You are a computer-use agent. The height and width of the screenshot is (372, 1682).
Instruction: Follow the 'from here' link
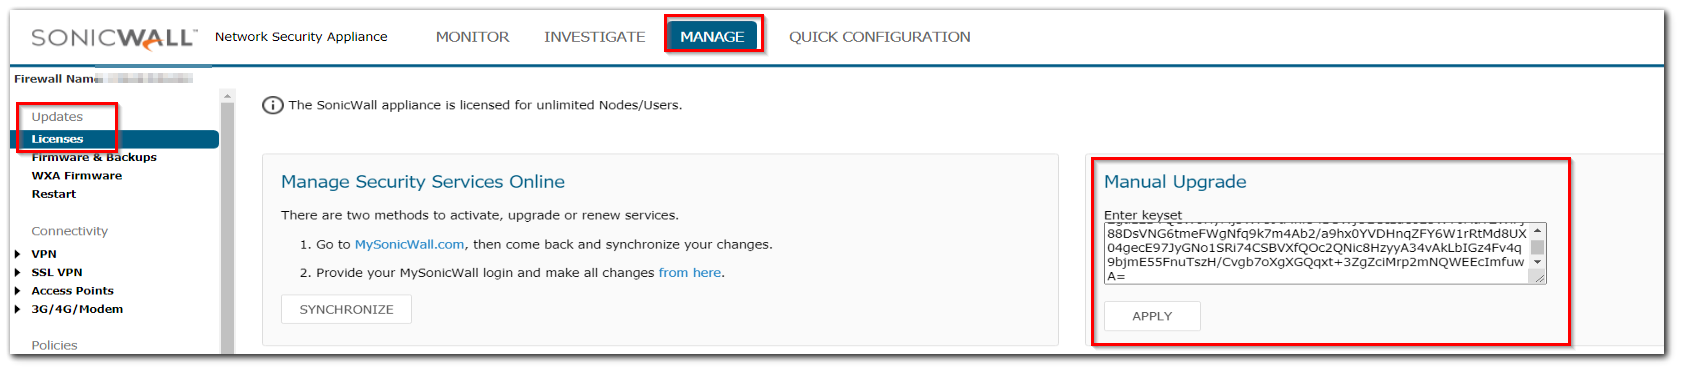coord(690,272)
